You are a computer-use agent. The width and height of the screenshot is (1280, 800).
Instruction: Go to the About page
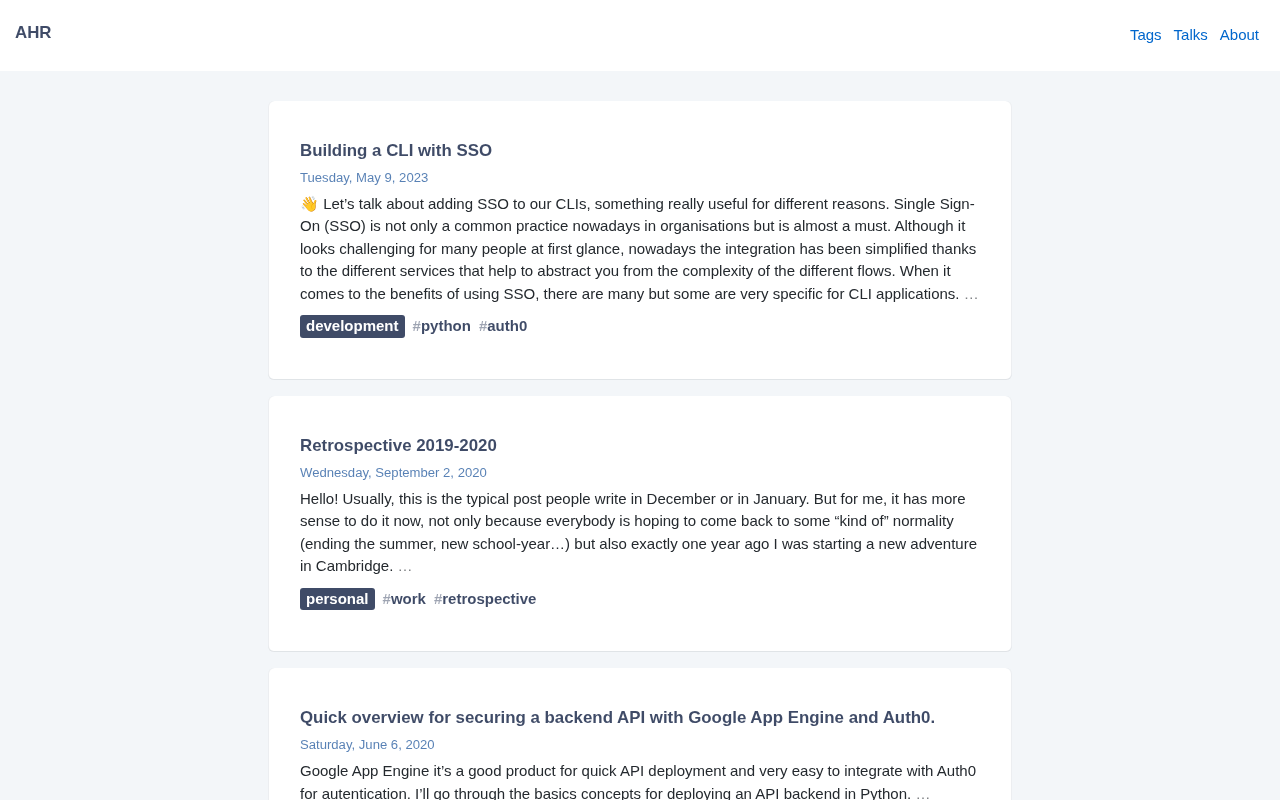click(1239, 35)
